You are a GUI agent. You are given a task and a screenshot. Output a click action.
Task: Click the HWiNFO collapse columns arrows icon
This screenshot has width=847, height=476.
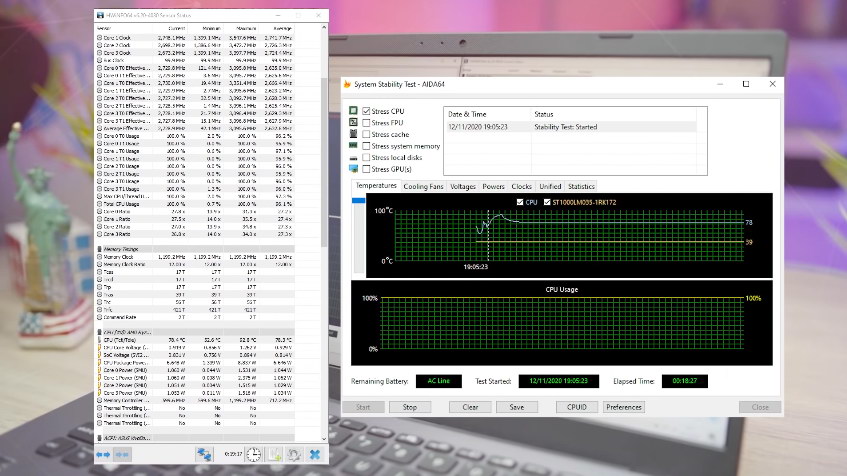tap(124, 454)
